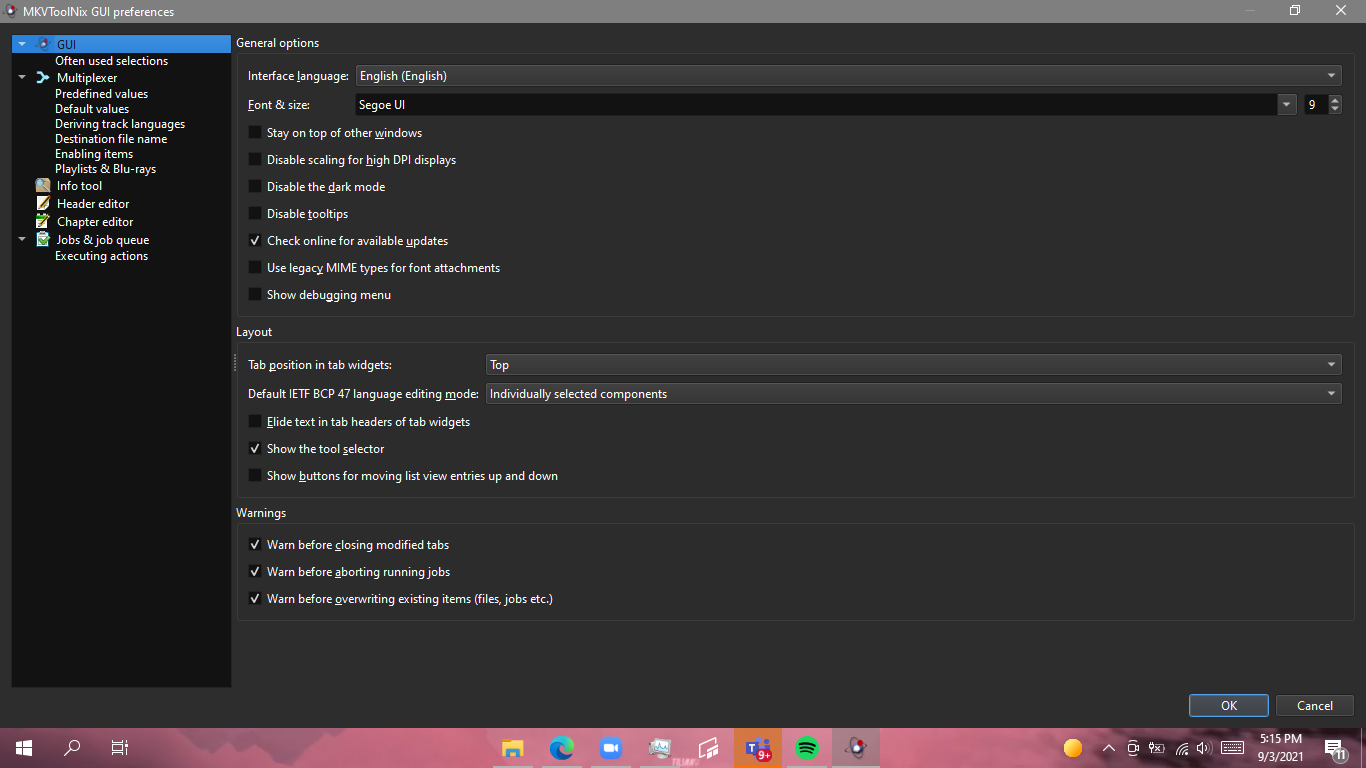The height and width of the screenshot is (768, 1366).
Task: Select the Chapter editor icon
Action: (42, 222)
